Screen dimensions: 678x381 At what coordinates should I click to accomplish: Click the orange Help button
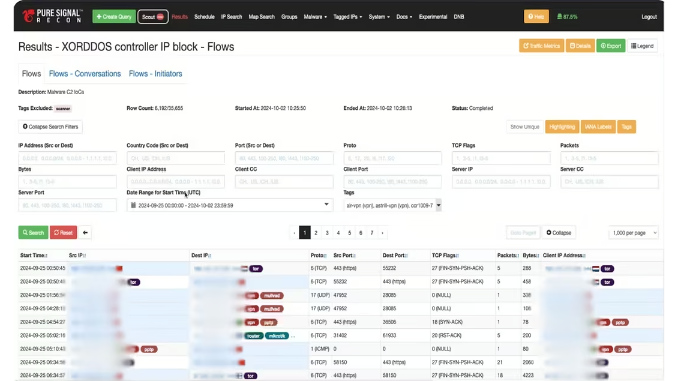pyautogui.click(x=536, y=16)
